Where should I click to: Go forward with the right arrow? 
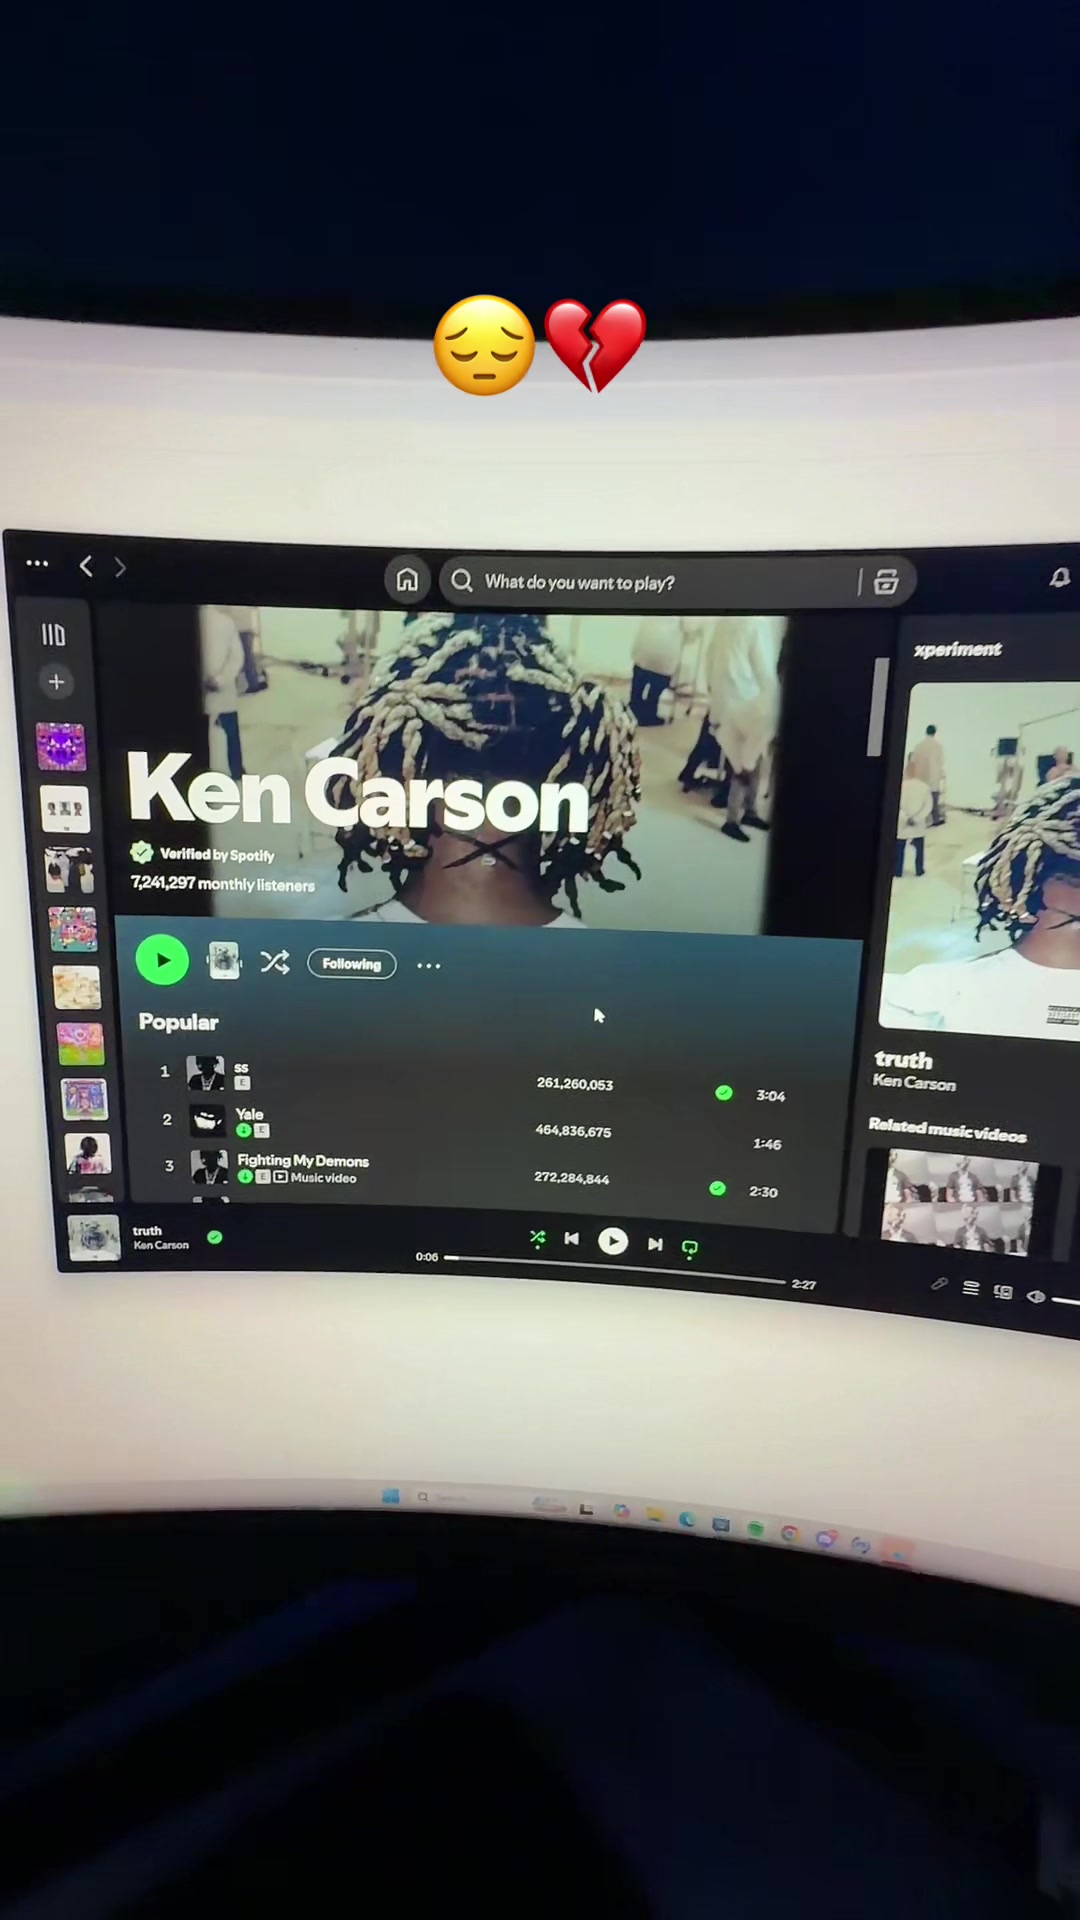click(120, 568)
